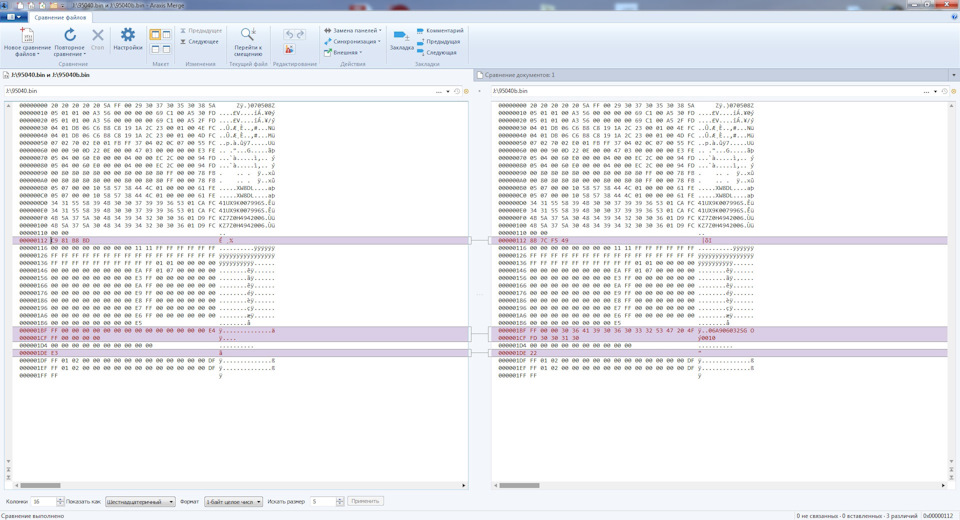The width and height of the screenshot is (960, 520).
Task: Run Повторное сравнение to recompare files
Action: coord(69,42)
